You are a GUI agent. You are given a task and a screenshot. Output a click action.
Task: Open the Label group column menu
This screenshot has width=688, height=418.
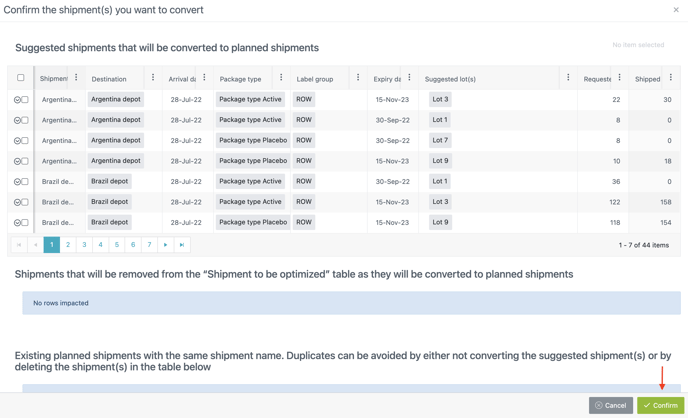(358, 78)
